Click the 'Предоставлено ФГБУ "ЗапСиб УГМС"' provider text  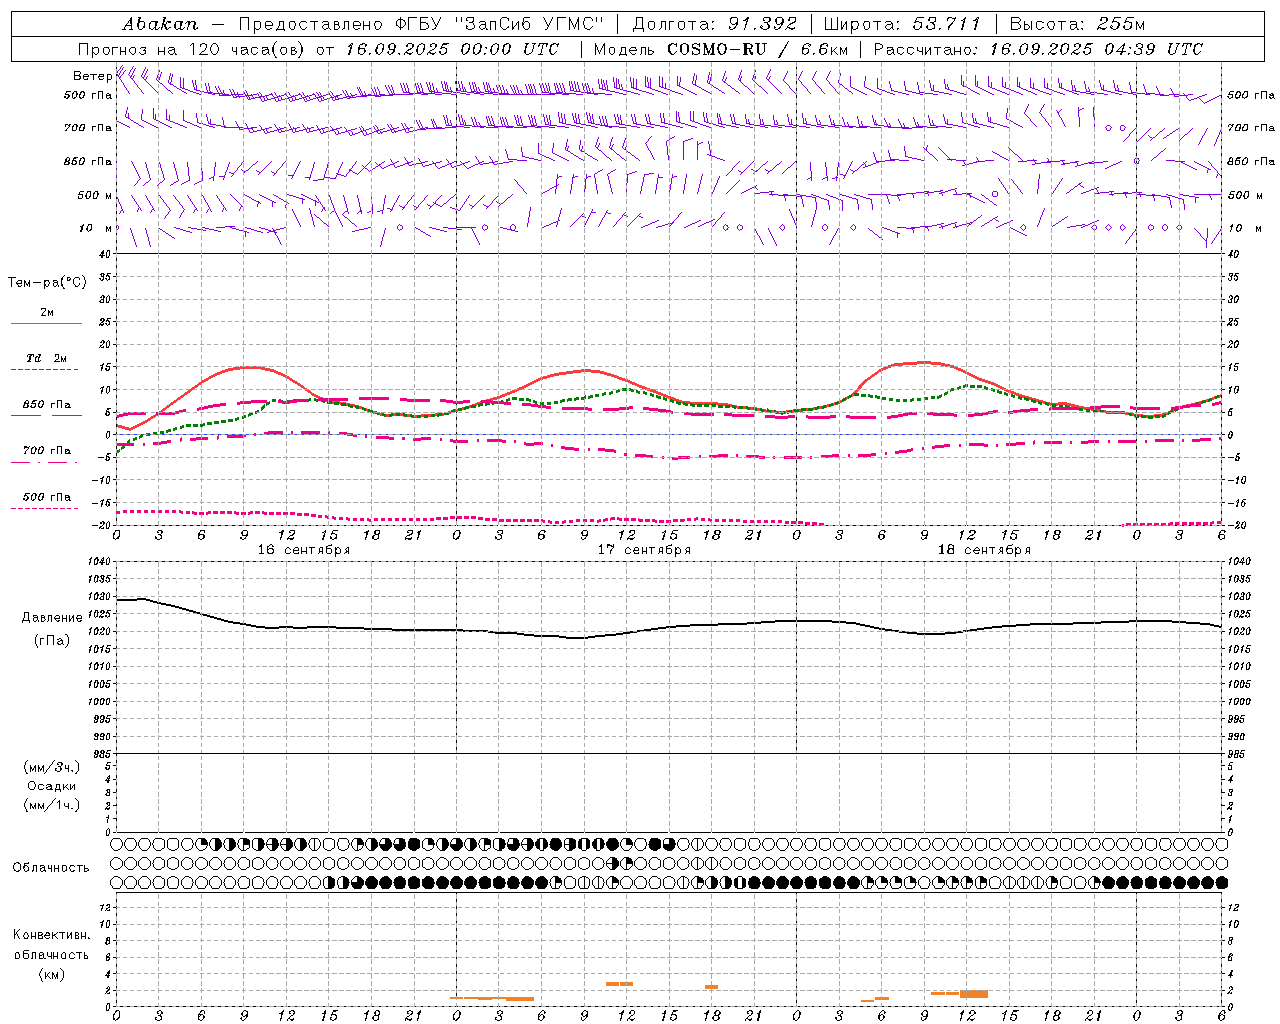click(421, 24)
